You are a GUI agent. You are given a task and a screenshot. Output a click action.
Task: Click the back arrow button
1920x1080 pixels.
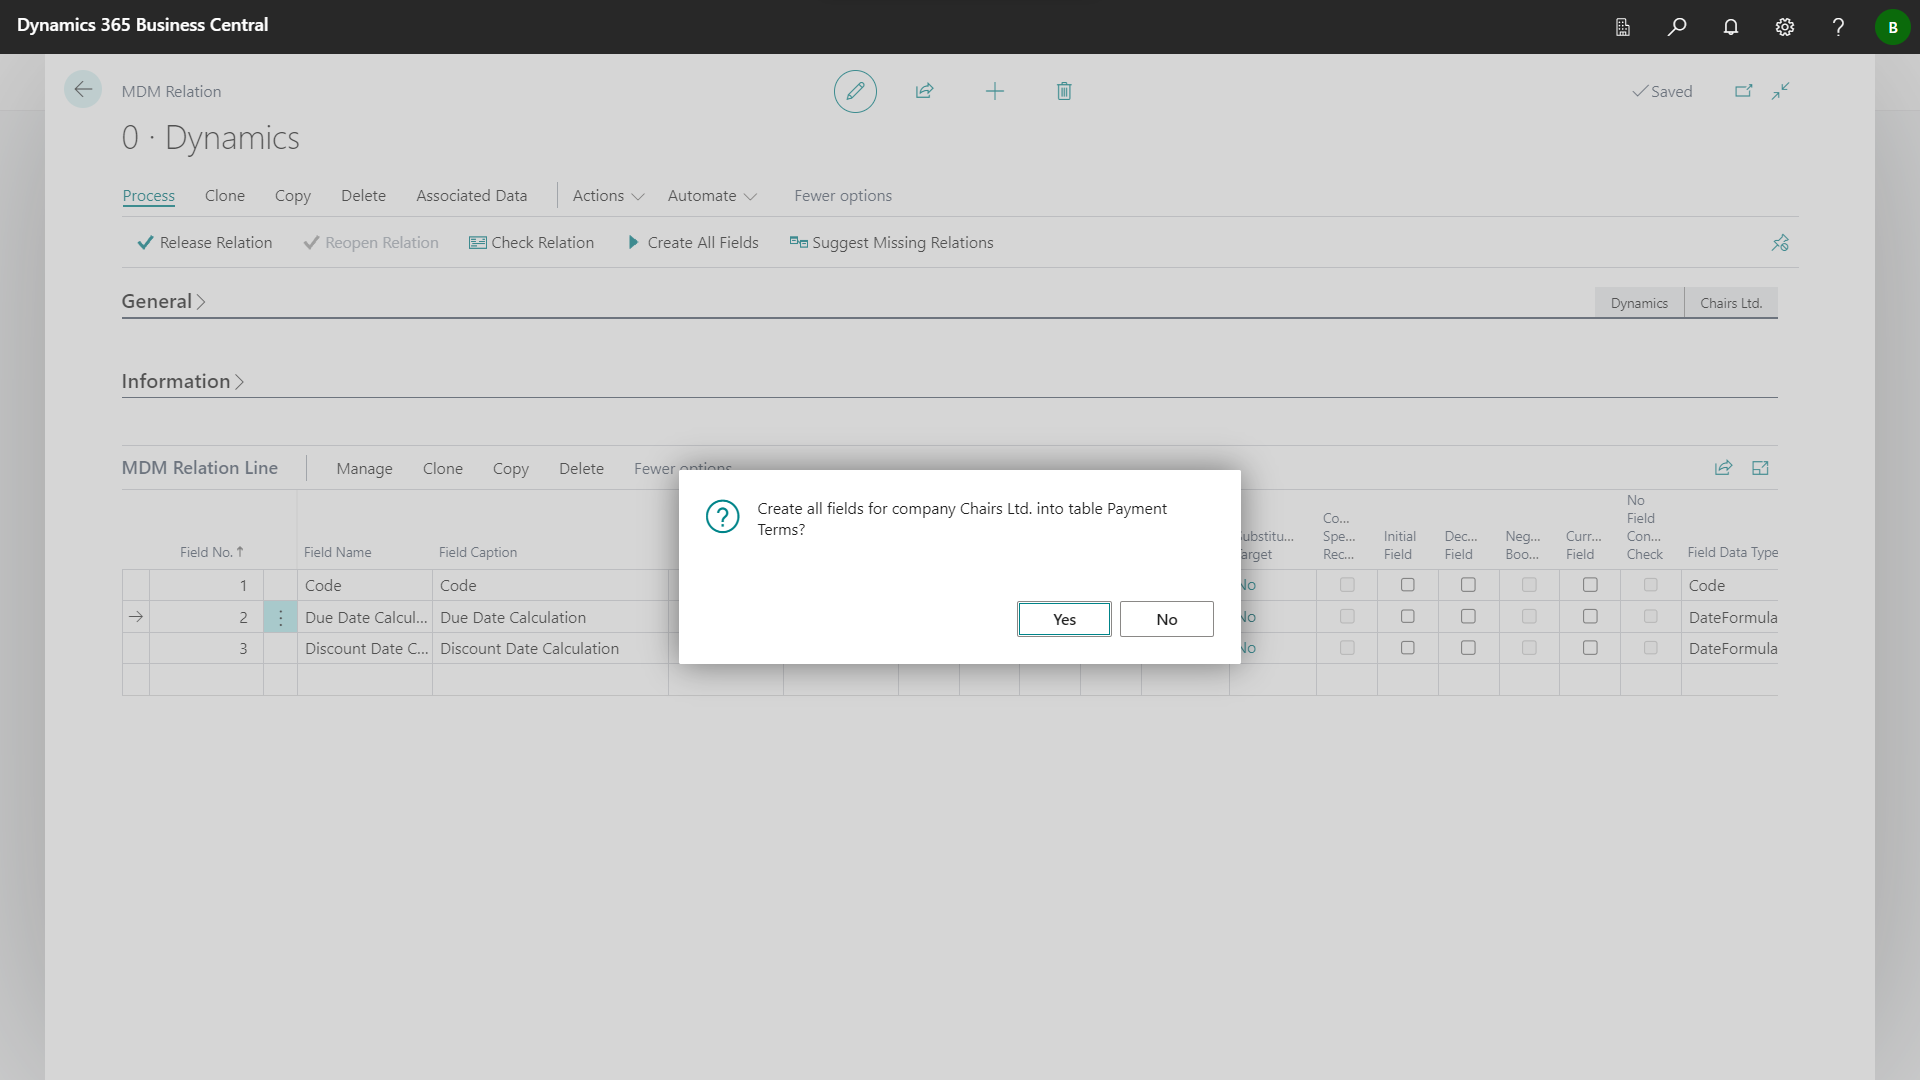[83, 90]
